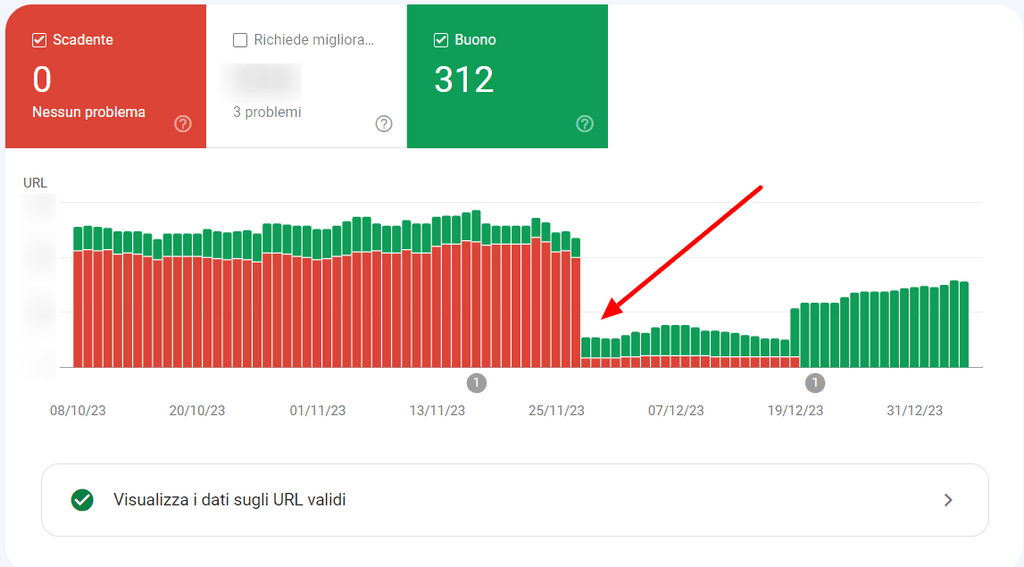Click the '3 problemi' text

pyautogui.click(x=267, y=112)
